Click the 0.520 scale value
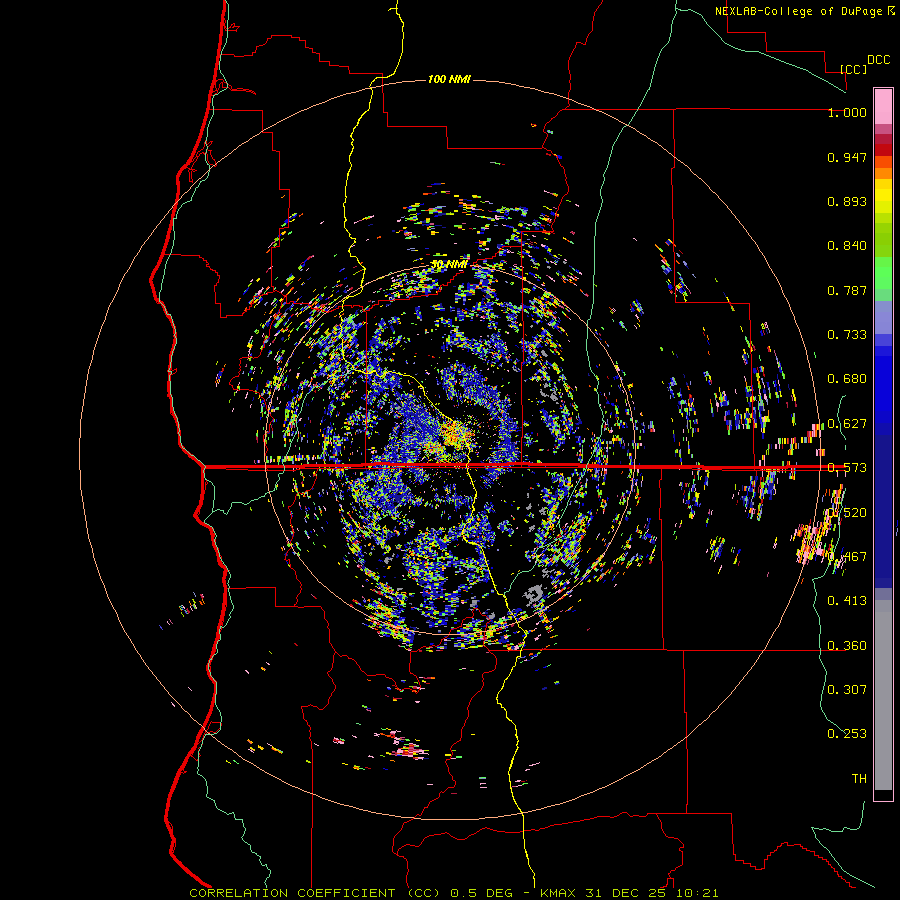900x900 pixels. pyautogui.click(x=847, y=512)
